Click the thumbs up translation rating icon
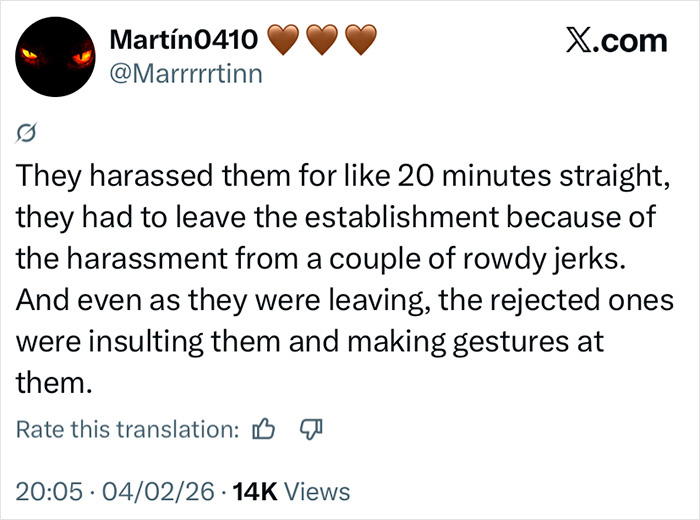Screen dimensions: 700x520 tap(264, 430)
